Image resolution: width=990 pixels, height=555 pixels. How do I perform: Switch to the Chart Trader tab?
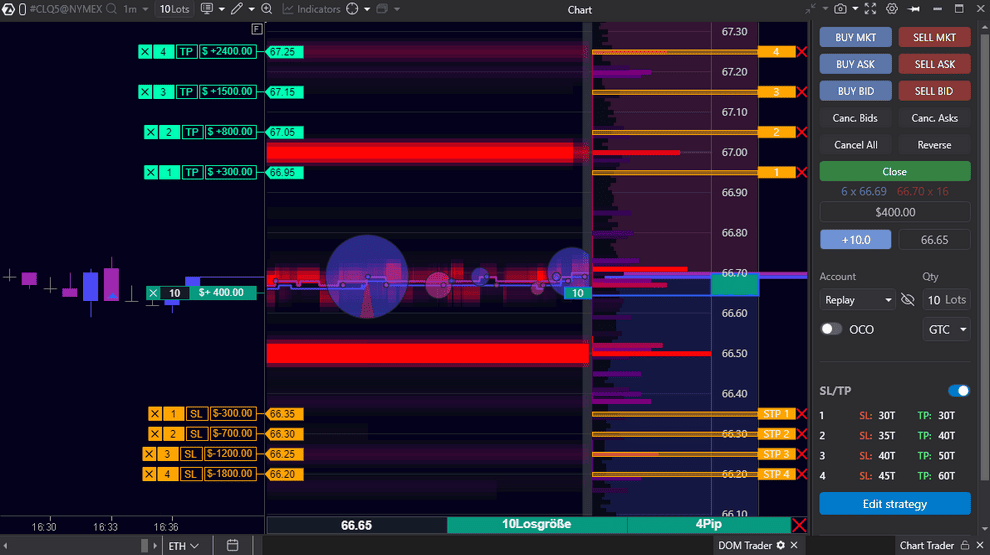(927, 545)
